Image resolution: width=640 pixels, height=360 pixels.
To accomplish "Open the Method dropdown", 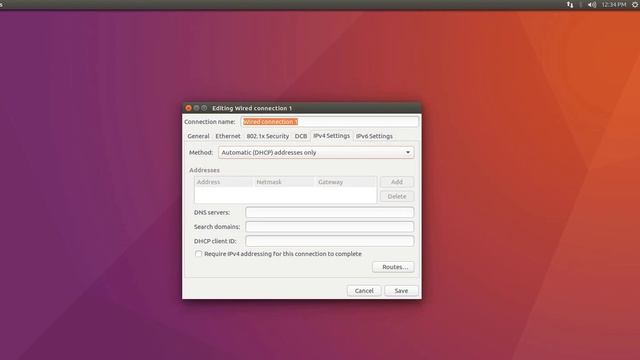I will coord(316,153).
